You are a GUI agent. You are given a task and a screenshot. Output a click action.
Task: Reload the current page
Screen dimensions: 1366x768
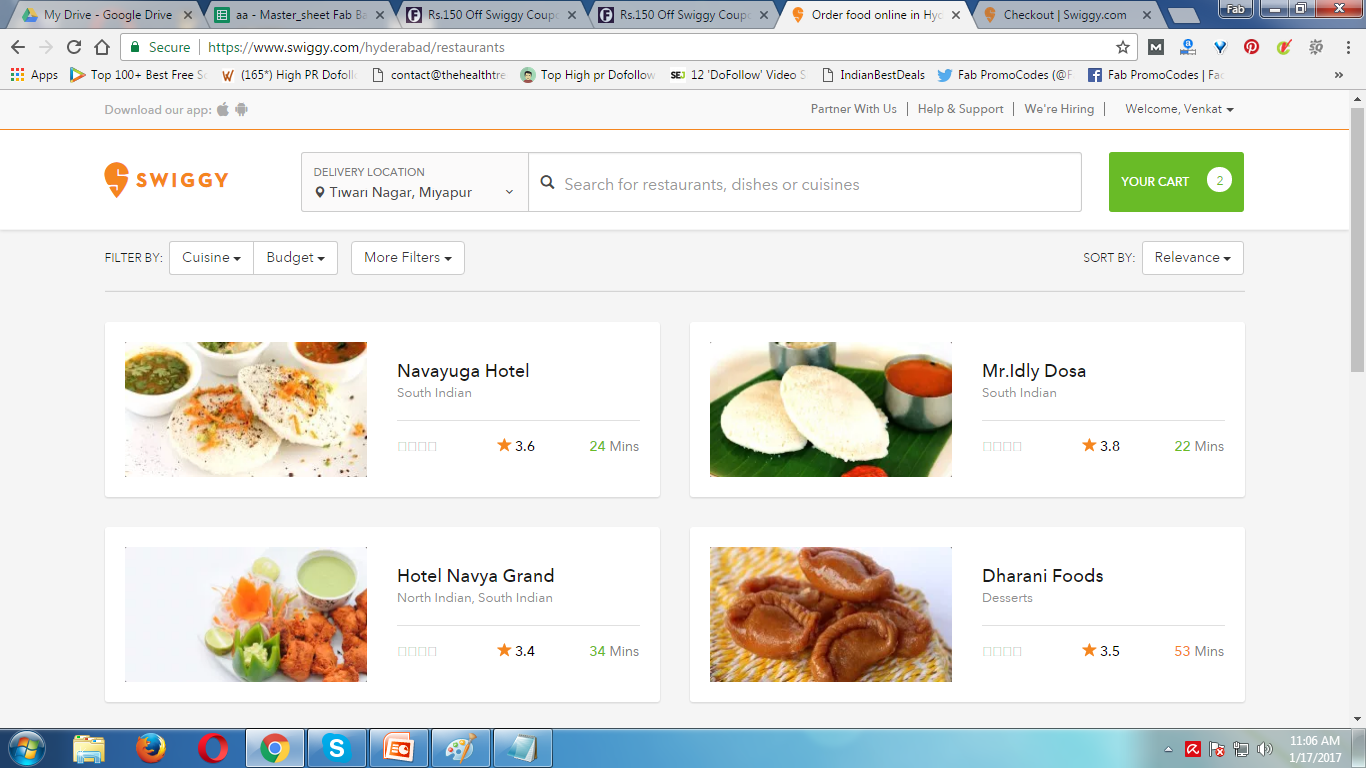tap(74, 47)
